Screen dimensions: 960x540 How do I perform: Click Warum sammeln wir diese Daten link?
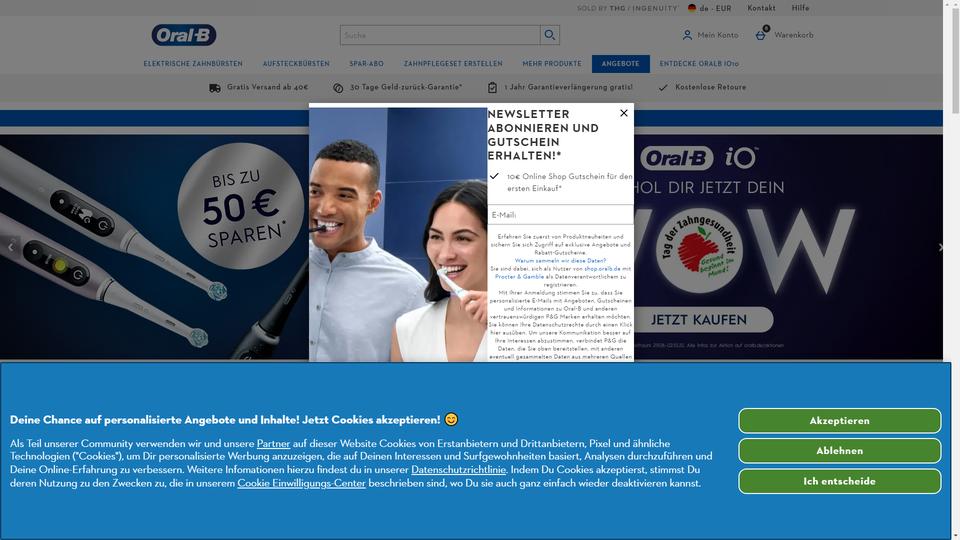pos(560,260)
